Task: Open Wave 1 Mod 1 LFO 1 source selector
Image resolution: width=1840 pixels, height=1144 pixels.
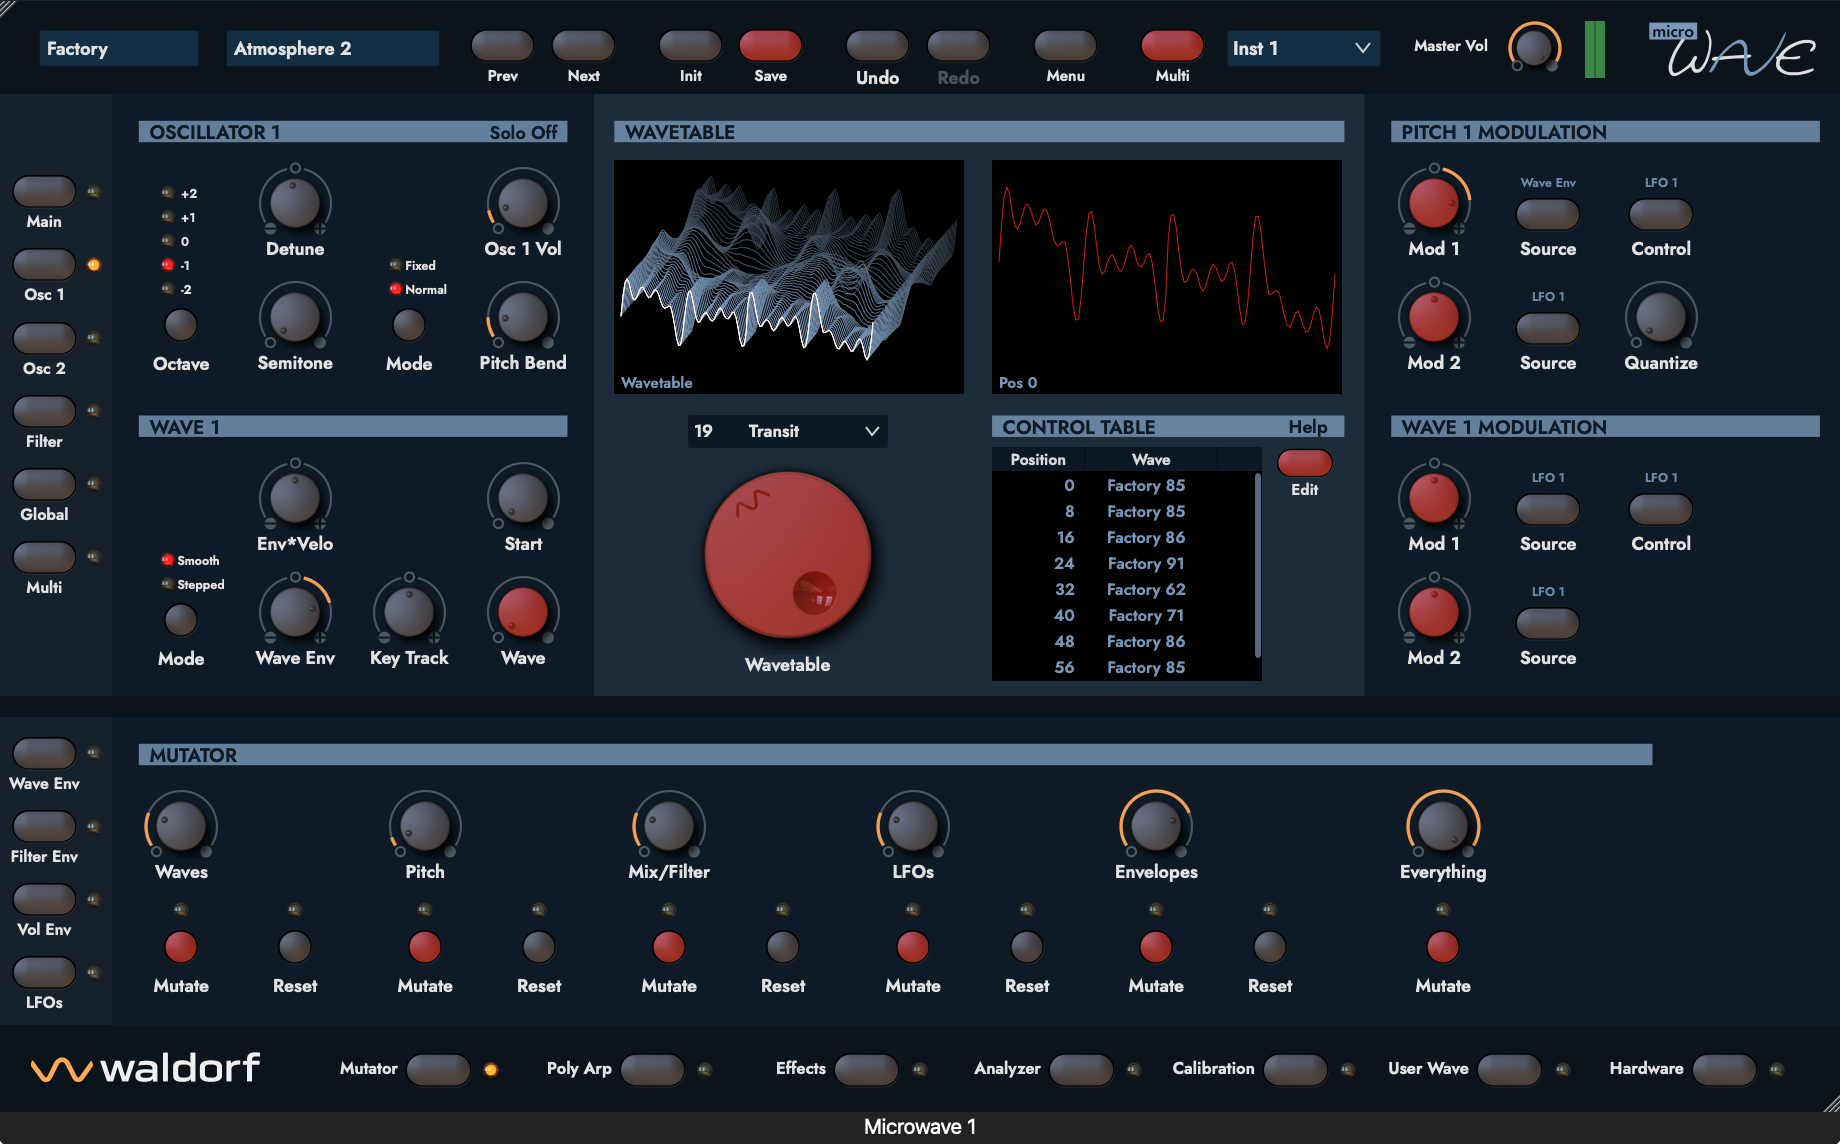Action: (1548, 509)
